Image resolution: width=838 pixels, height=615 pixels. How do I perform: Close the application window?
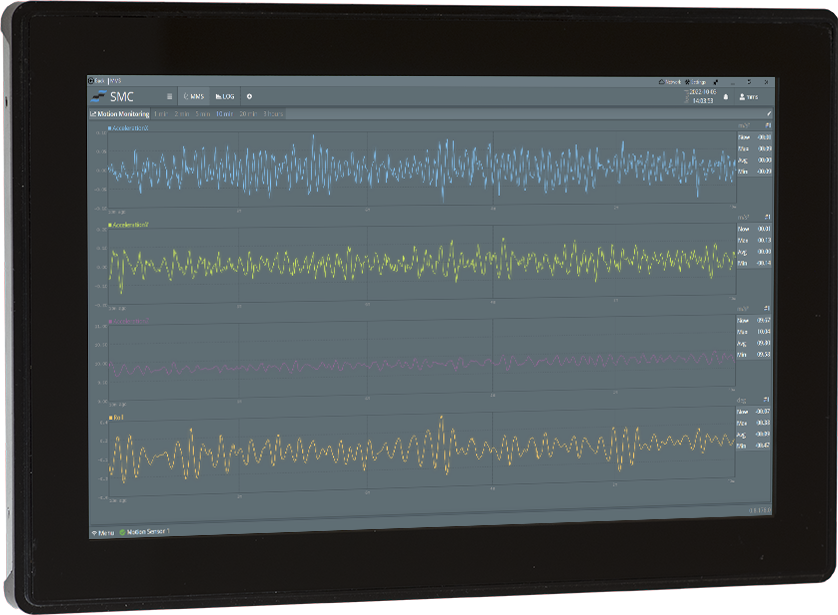(766, 82)
